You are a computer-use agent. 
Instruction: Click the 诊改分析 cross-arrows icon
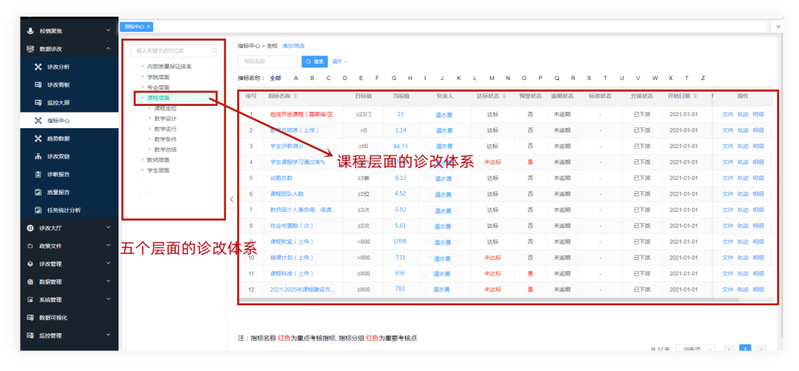click(x=38, y=67)
